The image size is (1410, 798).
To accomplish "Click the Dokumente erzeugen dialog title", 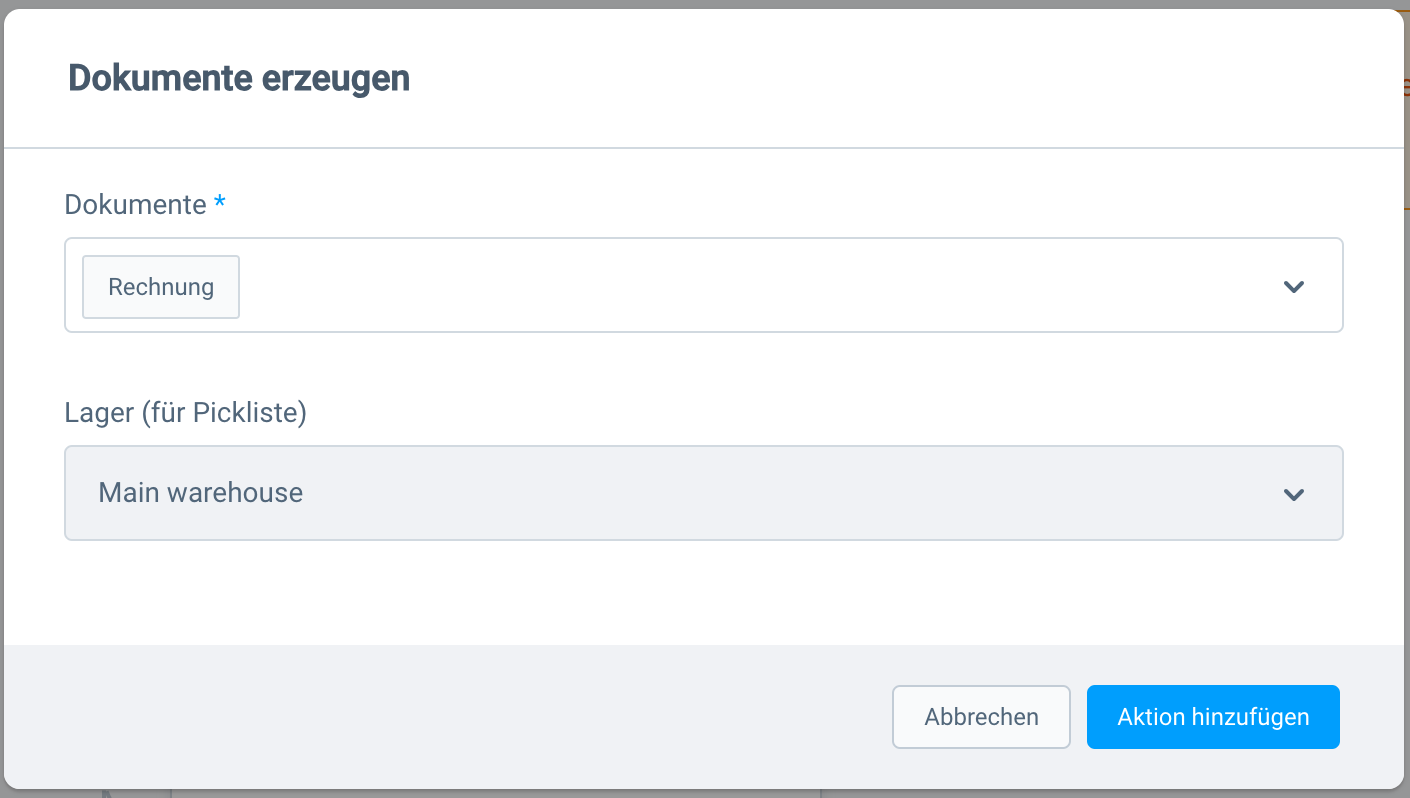I will click(238, 77).
